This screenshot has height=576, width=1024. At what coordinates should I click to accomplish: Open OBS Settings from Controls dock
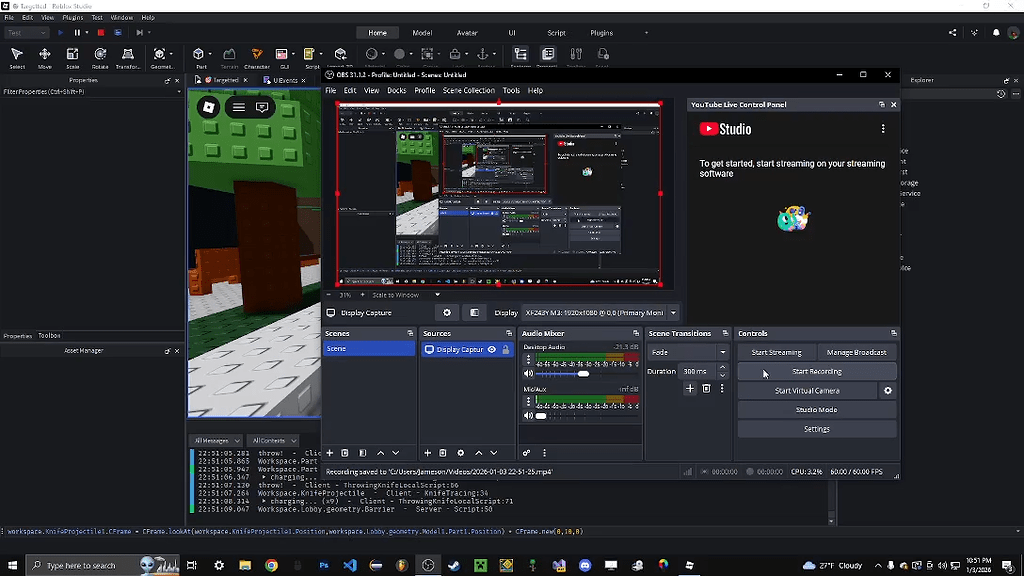pyautogui.click(x=816, y=429)
